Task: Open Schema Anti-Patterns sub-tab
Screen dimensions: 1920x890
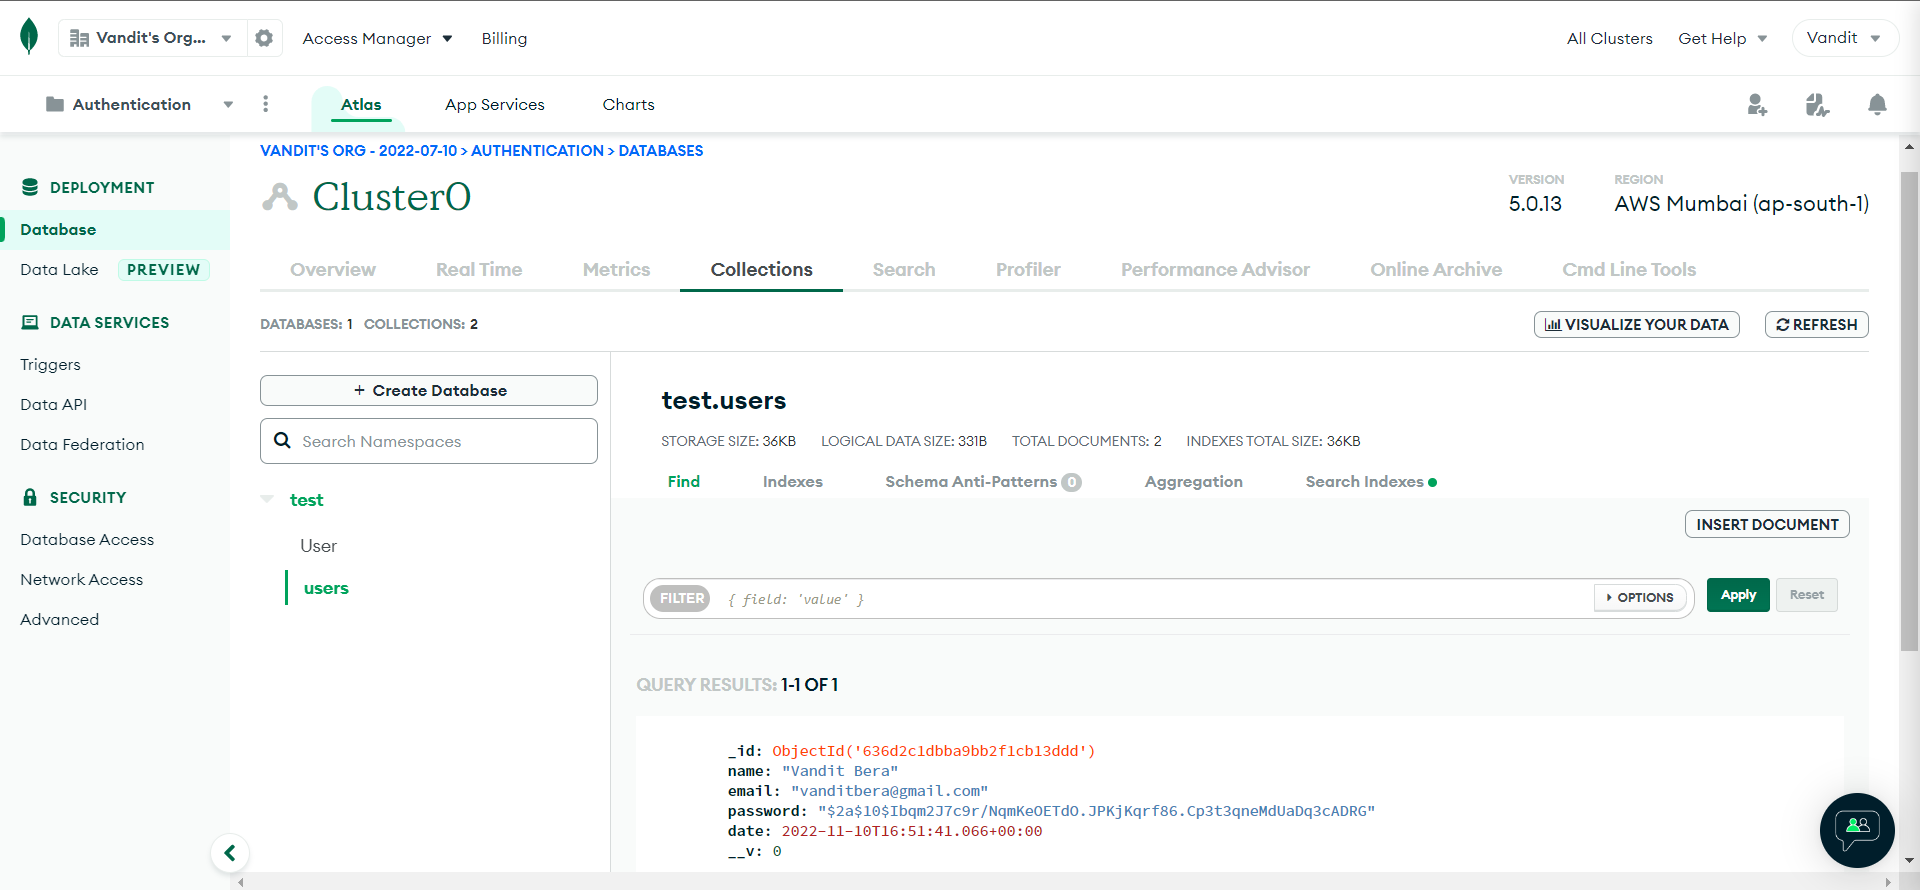Action: click(983, 481)
